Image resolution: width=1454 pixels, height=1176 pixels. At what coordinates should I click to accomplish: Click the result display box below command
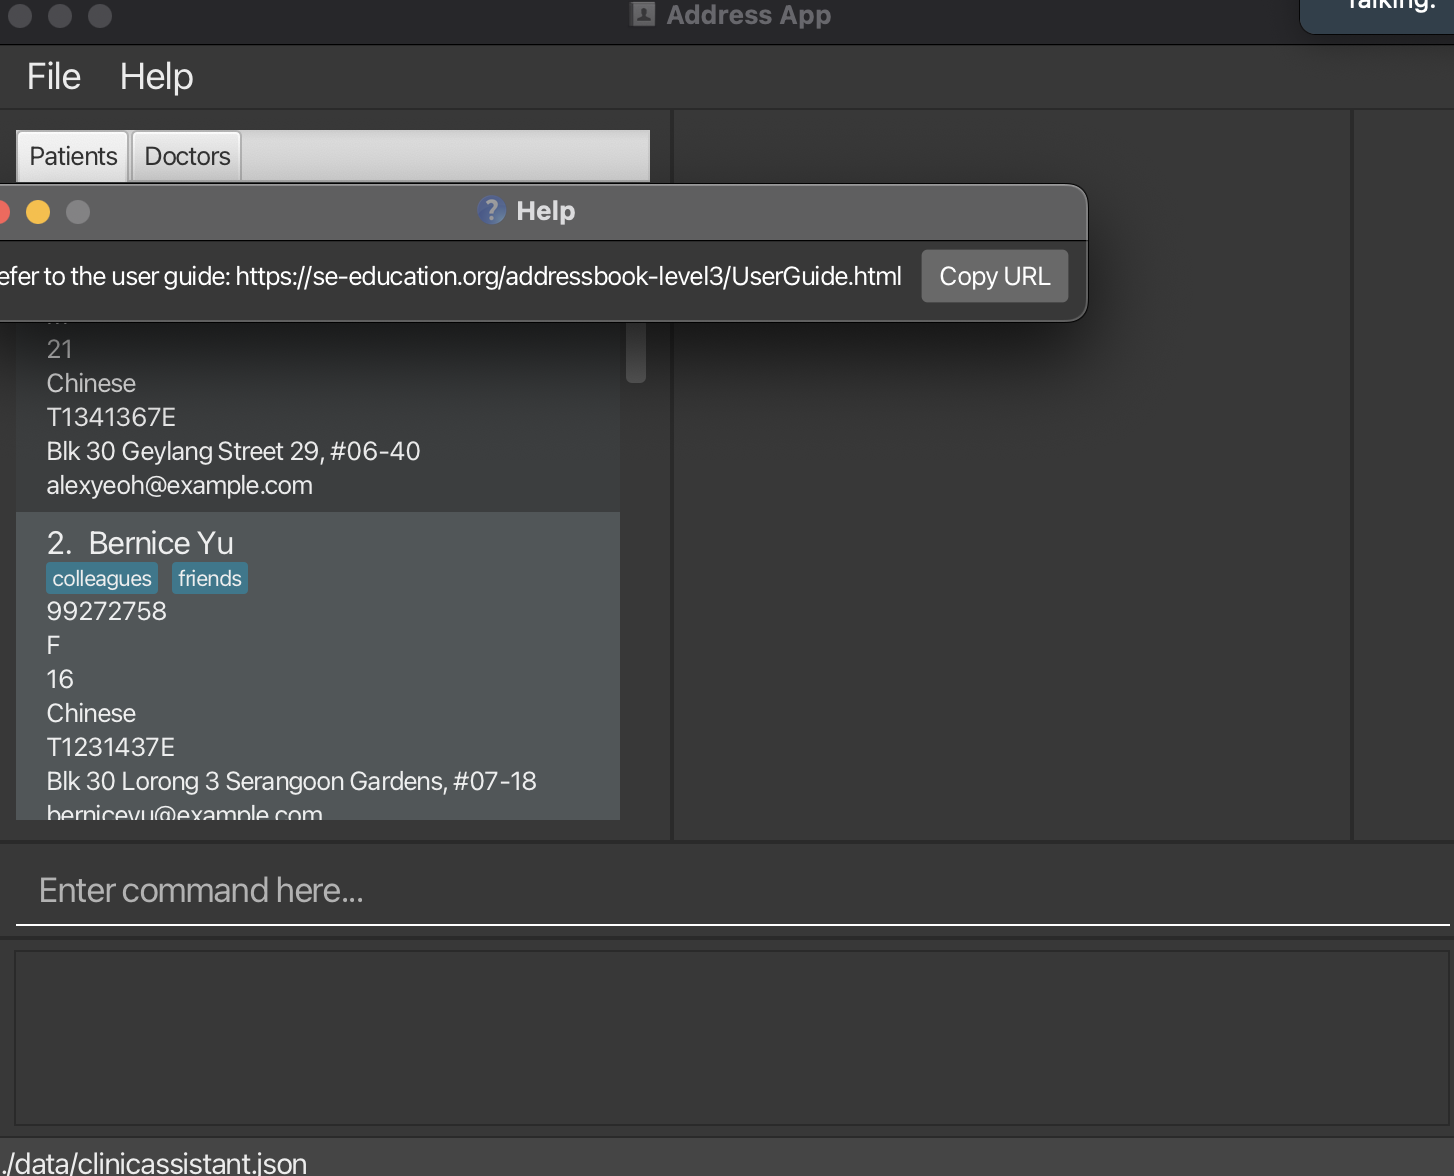tap(732, 1038)
